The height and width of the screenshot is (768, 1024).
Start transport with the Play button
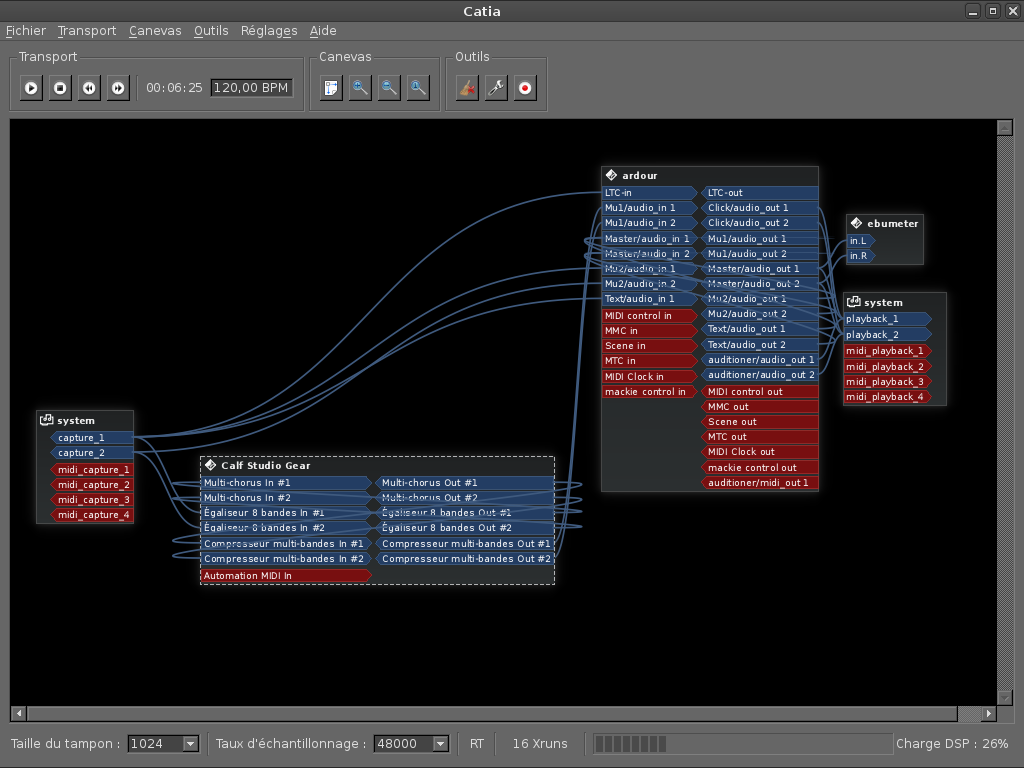[x=31, y=88]
